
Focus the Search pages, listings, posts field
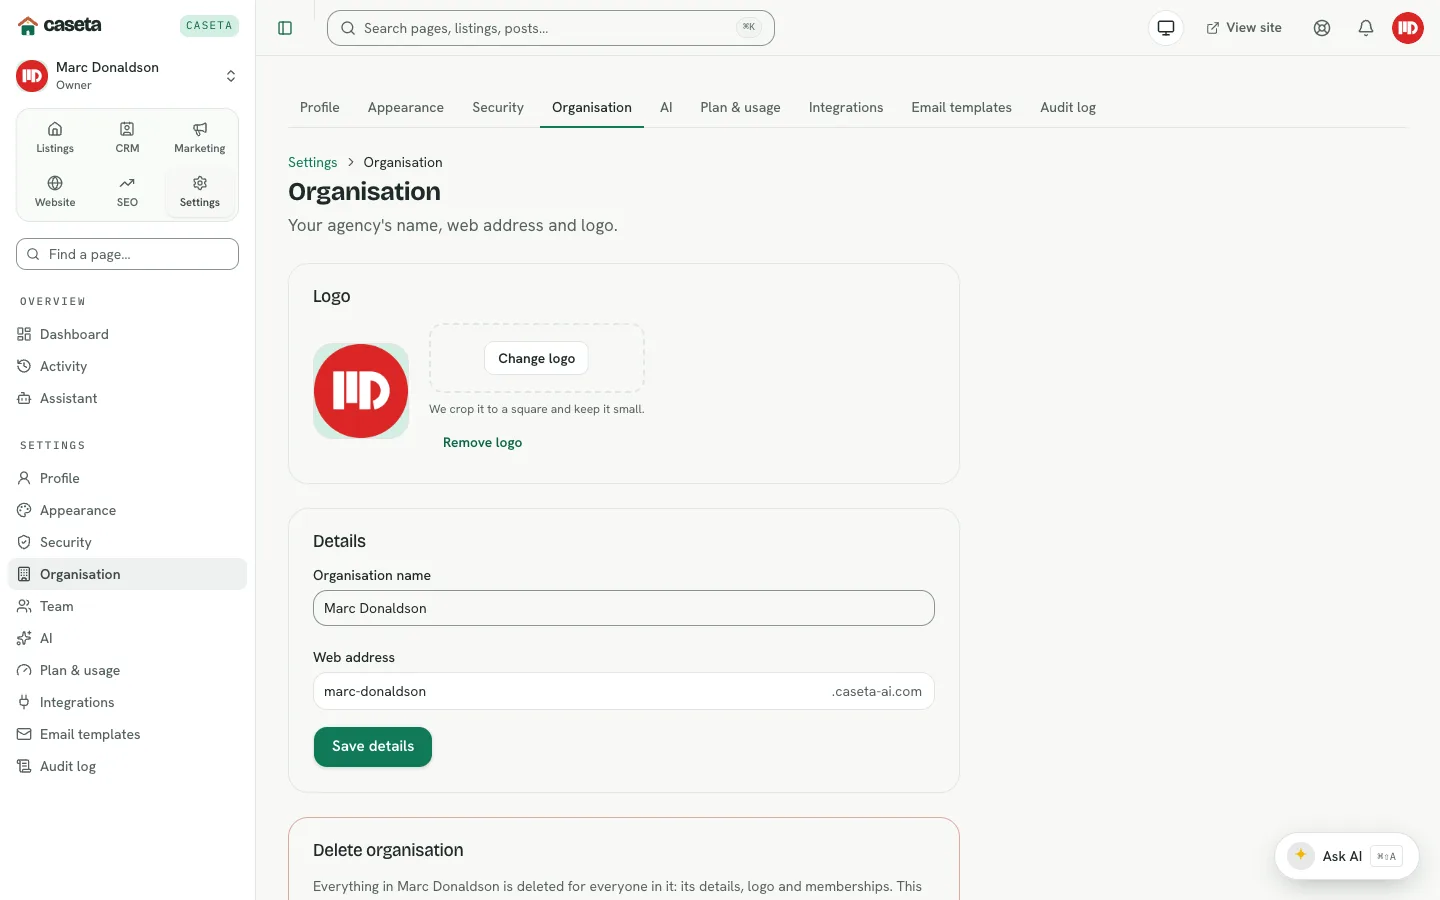tap(551, 28)
